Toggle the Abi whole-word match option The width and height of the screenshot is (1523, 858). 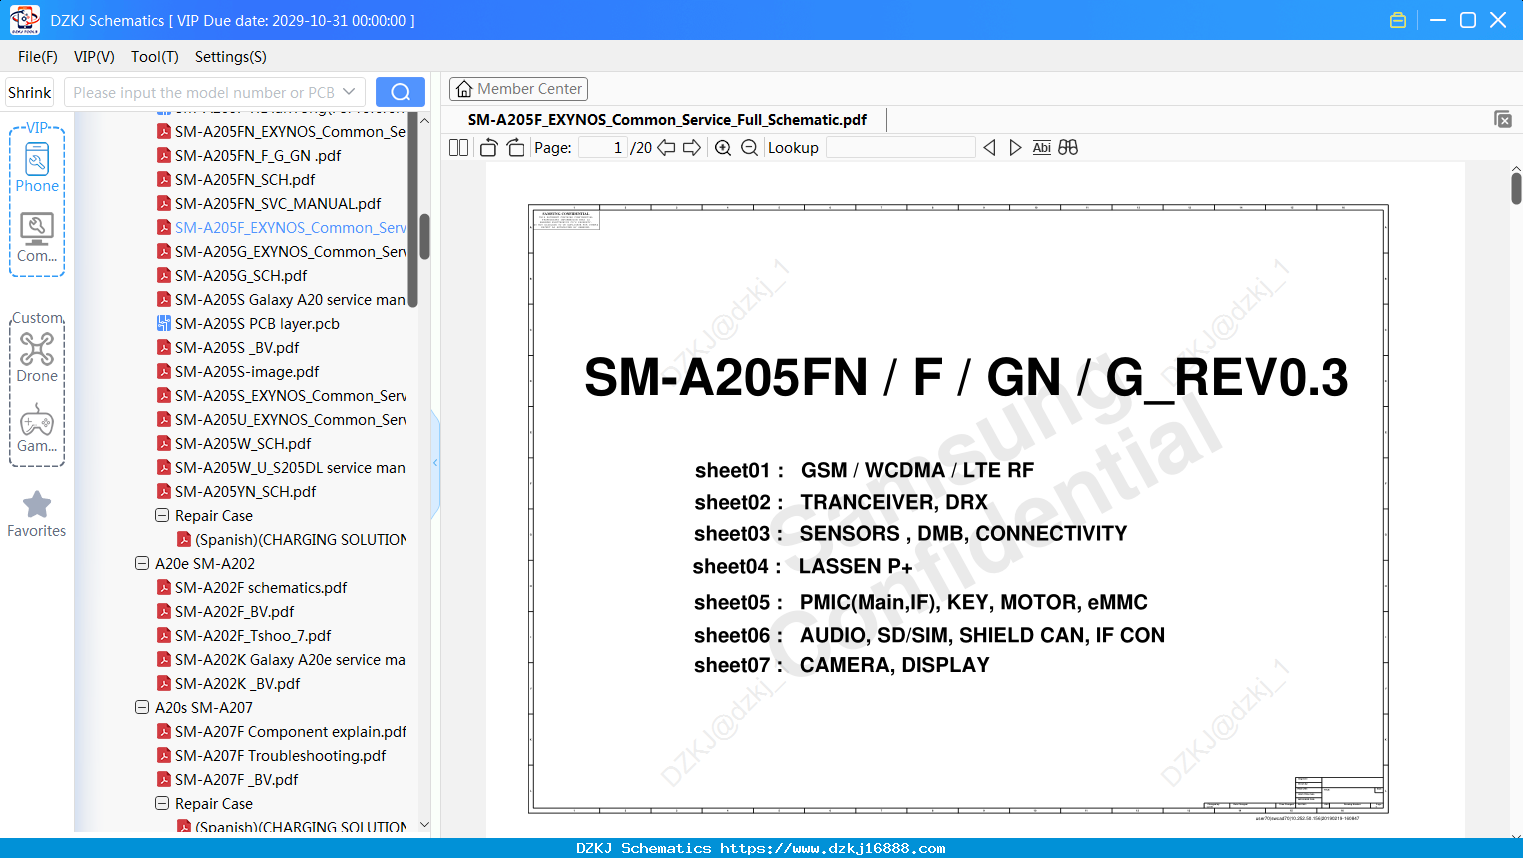pyautogui.click(x=1042, y=148)
